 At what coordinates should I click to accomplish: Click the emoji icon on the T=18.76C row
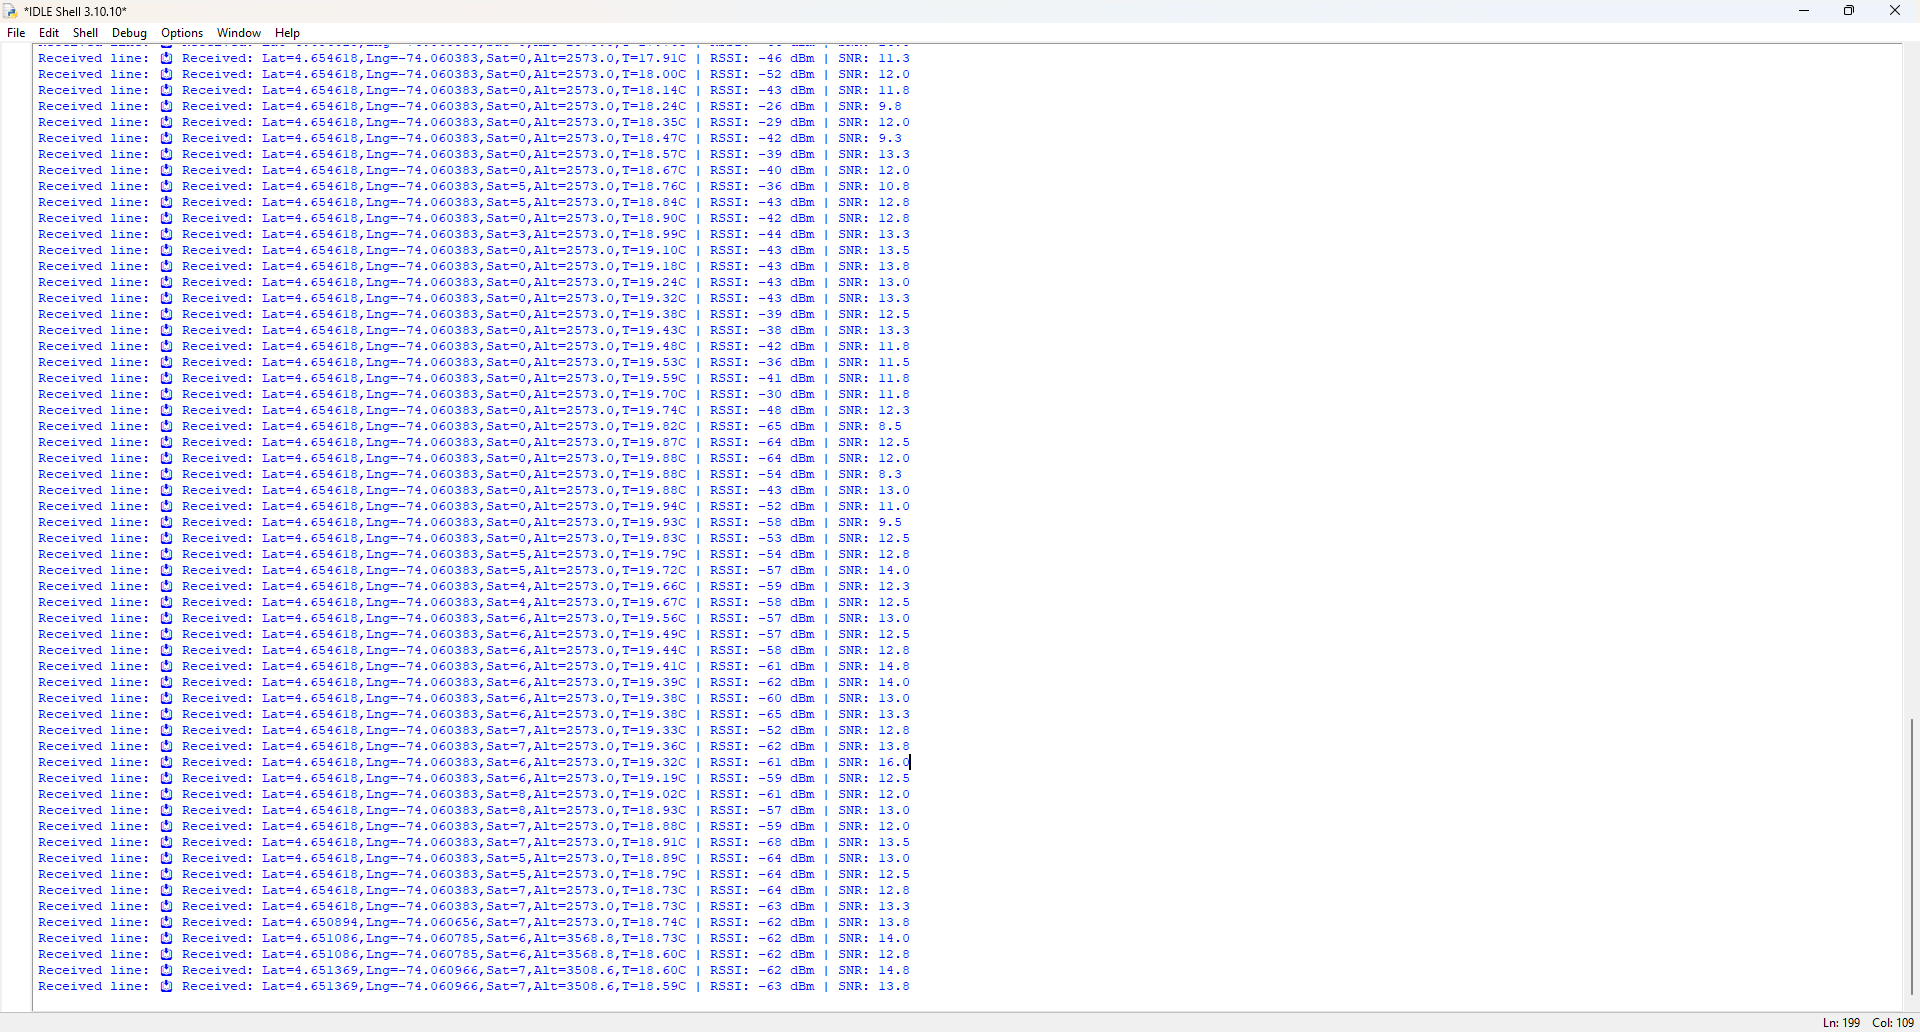167,186
